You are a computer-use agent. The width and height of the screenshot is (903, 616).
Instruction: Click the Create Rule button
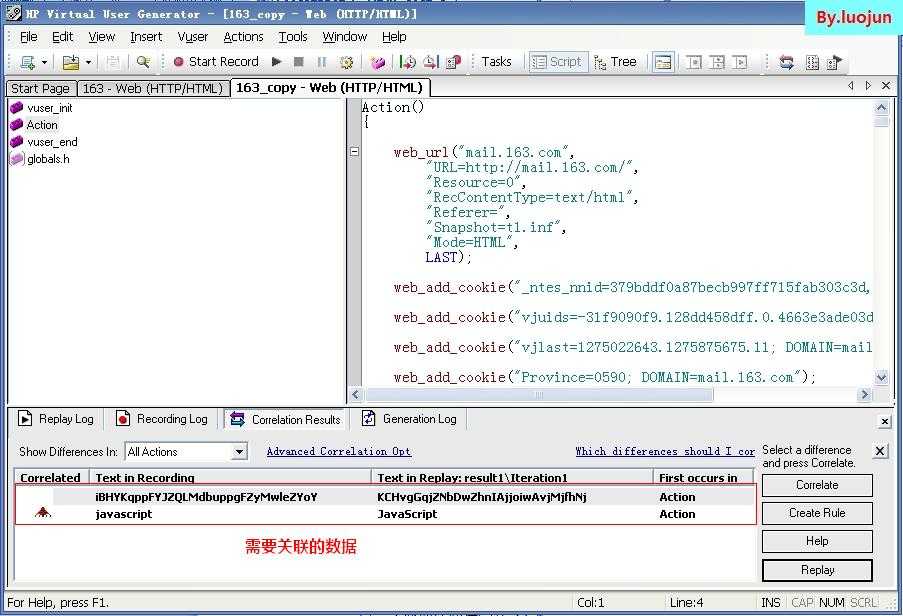click(817, 513)
